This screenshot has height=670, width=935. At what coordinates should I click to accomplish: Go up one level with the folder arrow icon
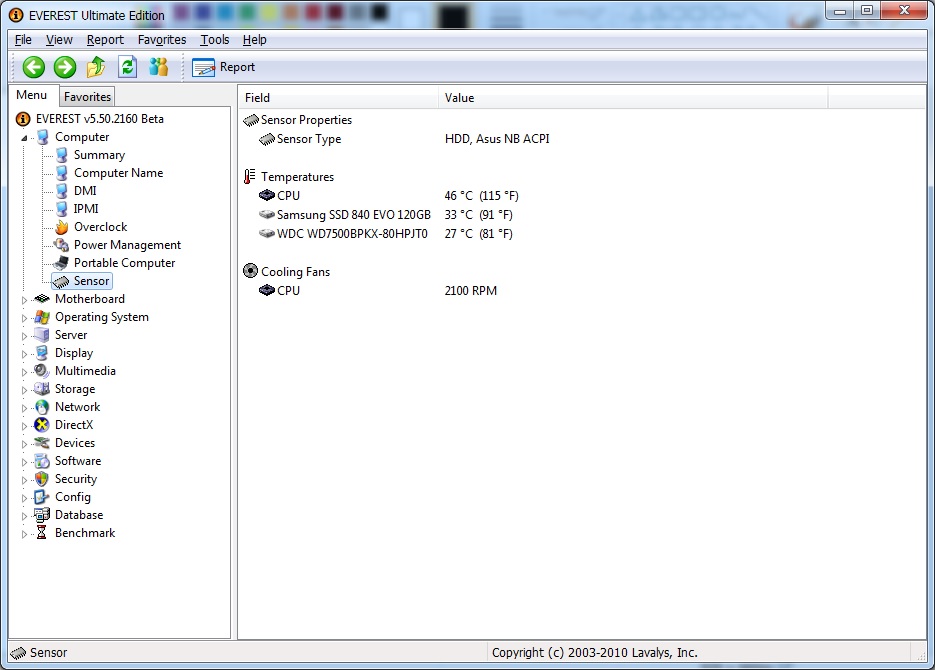pos(96,67)
